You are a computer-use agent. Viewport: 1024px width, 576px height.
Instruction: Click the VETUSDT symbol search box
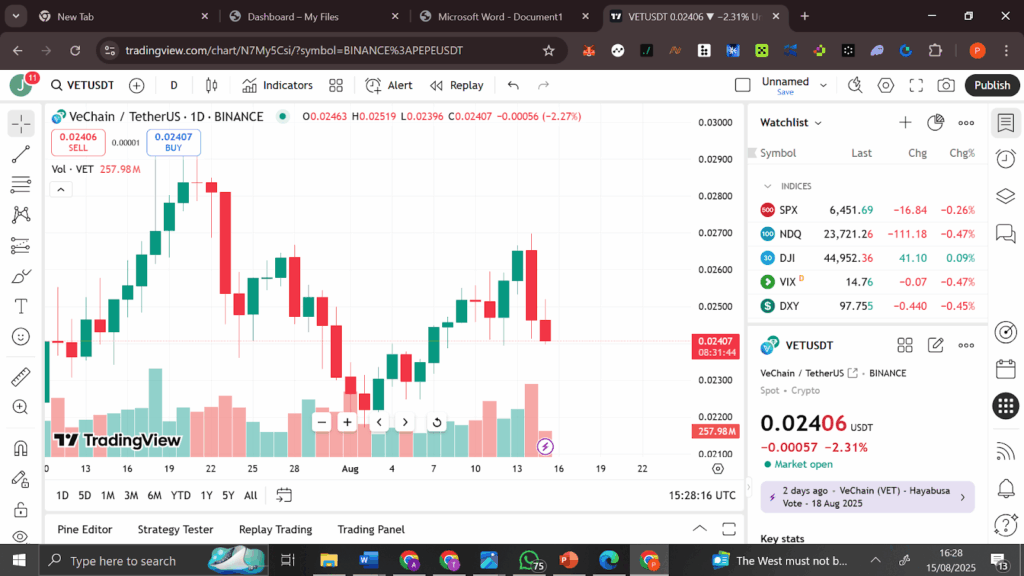(83, 85)
